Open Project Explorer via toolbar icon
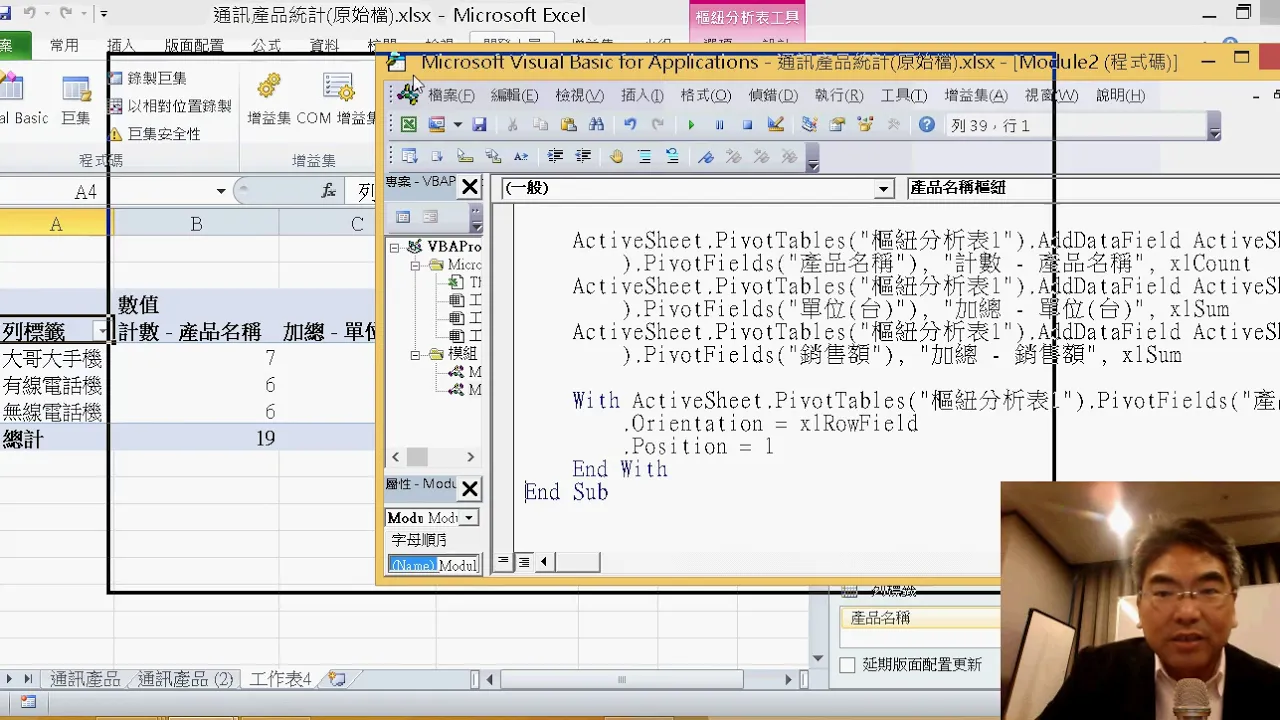1280x720 pixels. [x=809, y=125]
